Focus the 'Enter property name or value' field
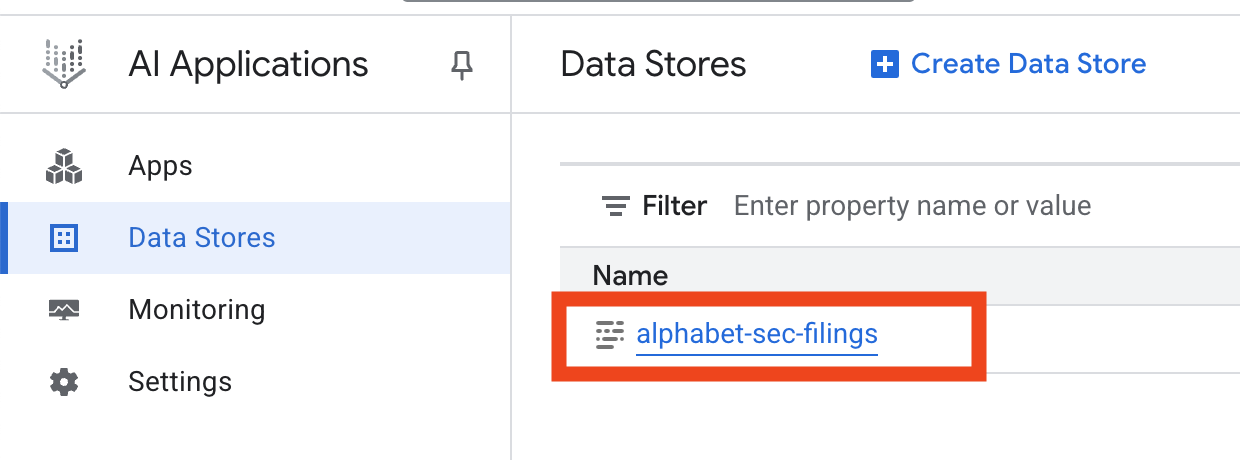1240x460 pixels. tap(912, 207)
